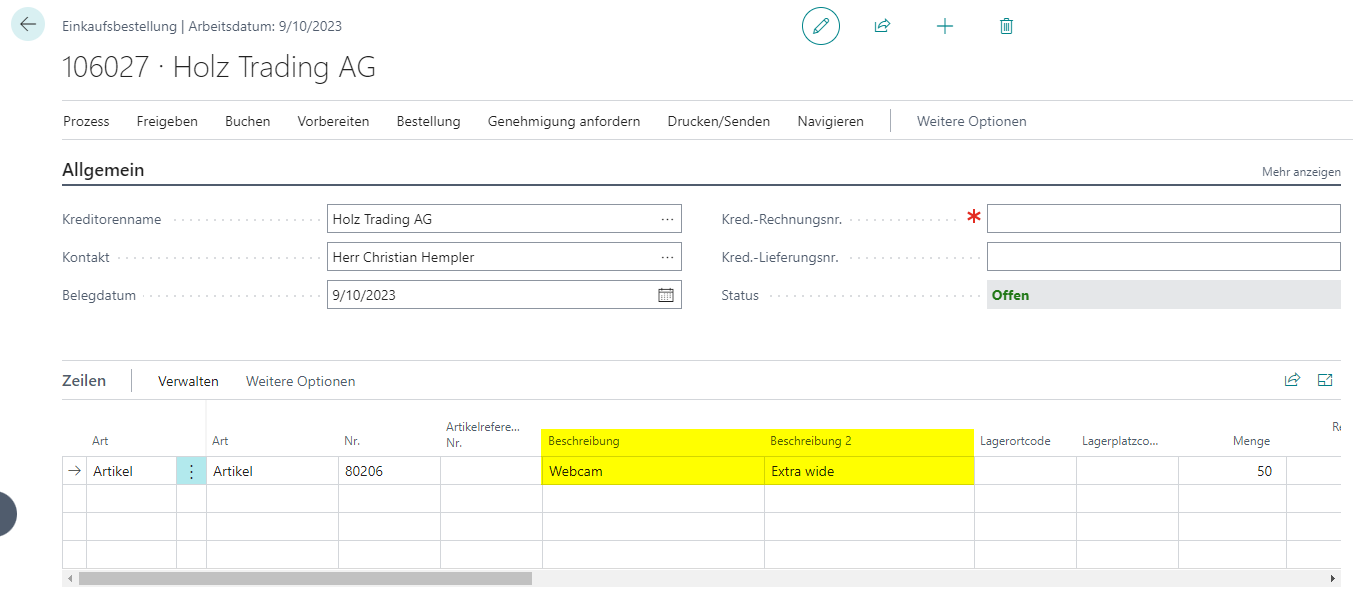Click the pencil edit icon
This screenshot has width=1353, height=594.
pyautogui.click(x=821, y=27)
